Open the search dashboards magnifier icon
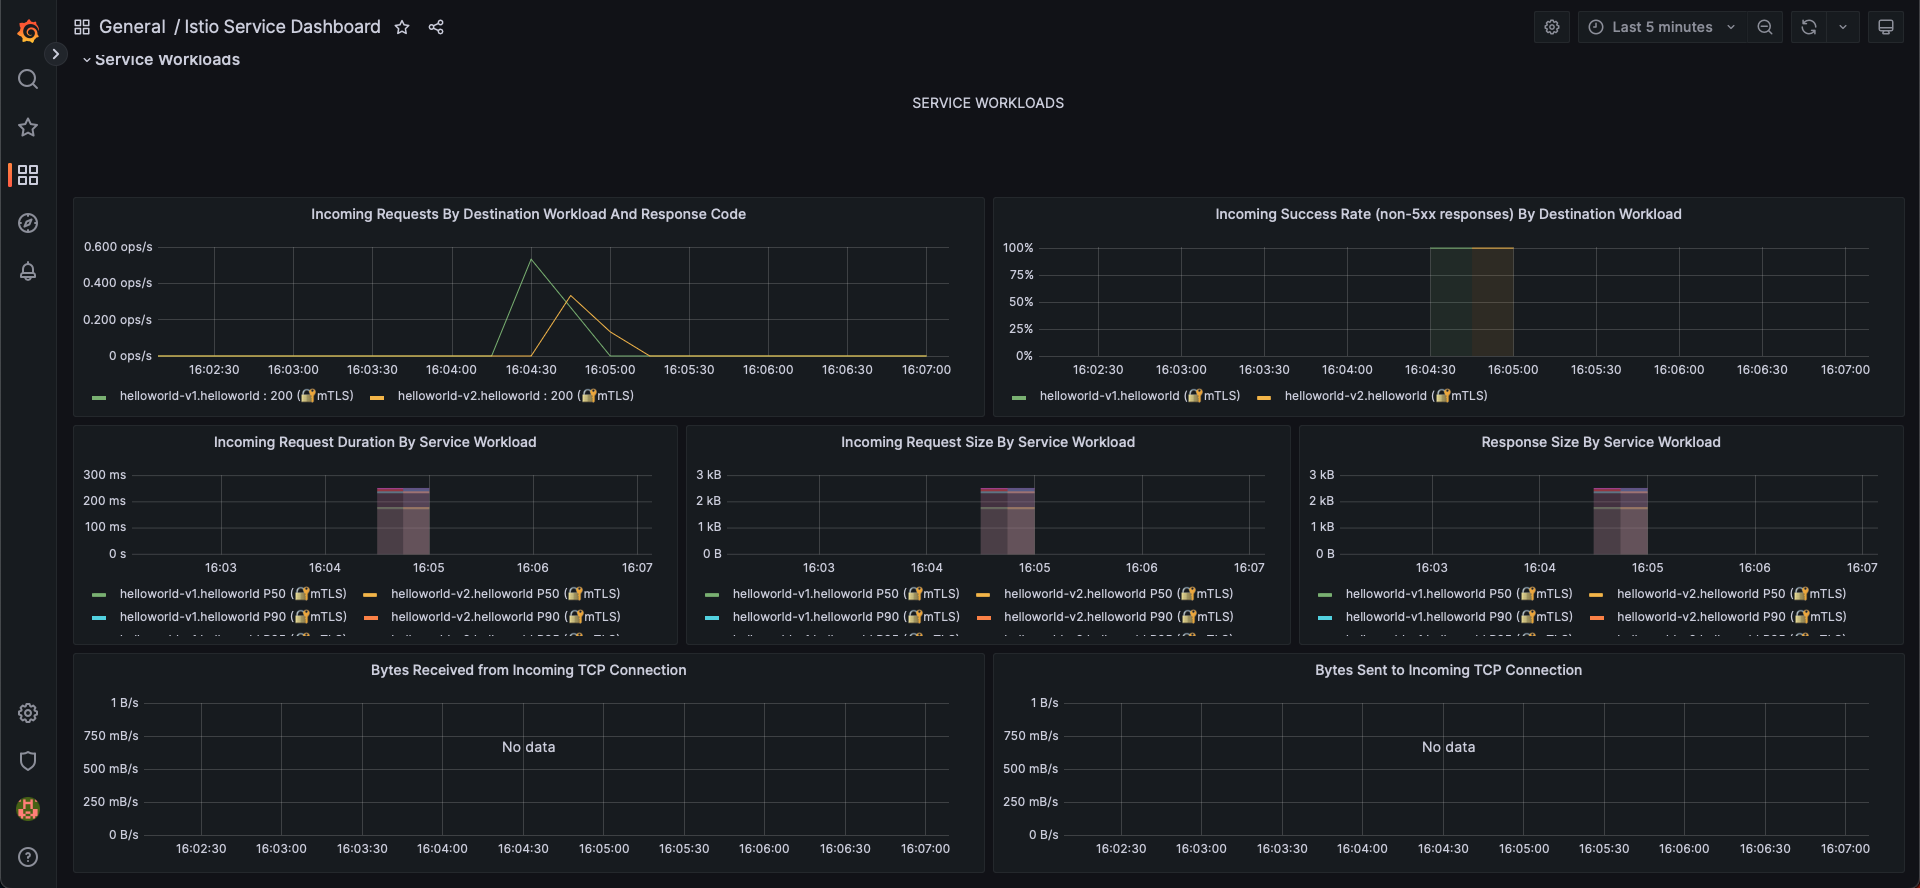Viewport: 1920px width, 888px height. pyautogui.click(x=28, y=79)
